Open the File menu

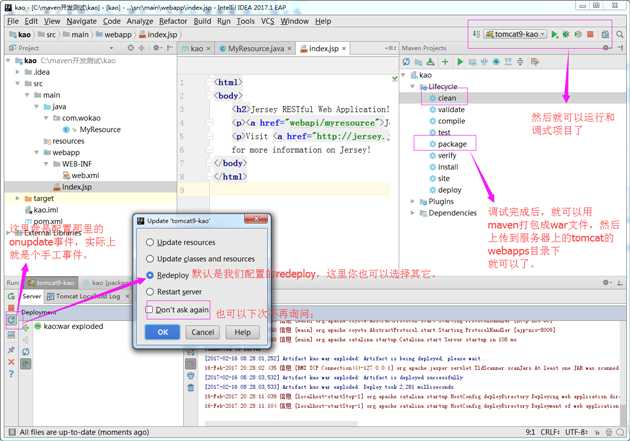[13, 21]
